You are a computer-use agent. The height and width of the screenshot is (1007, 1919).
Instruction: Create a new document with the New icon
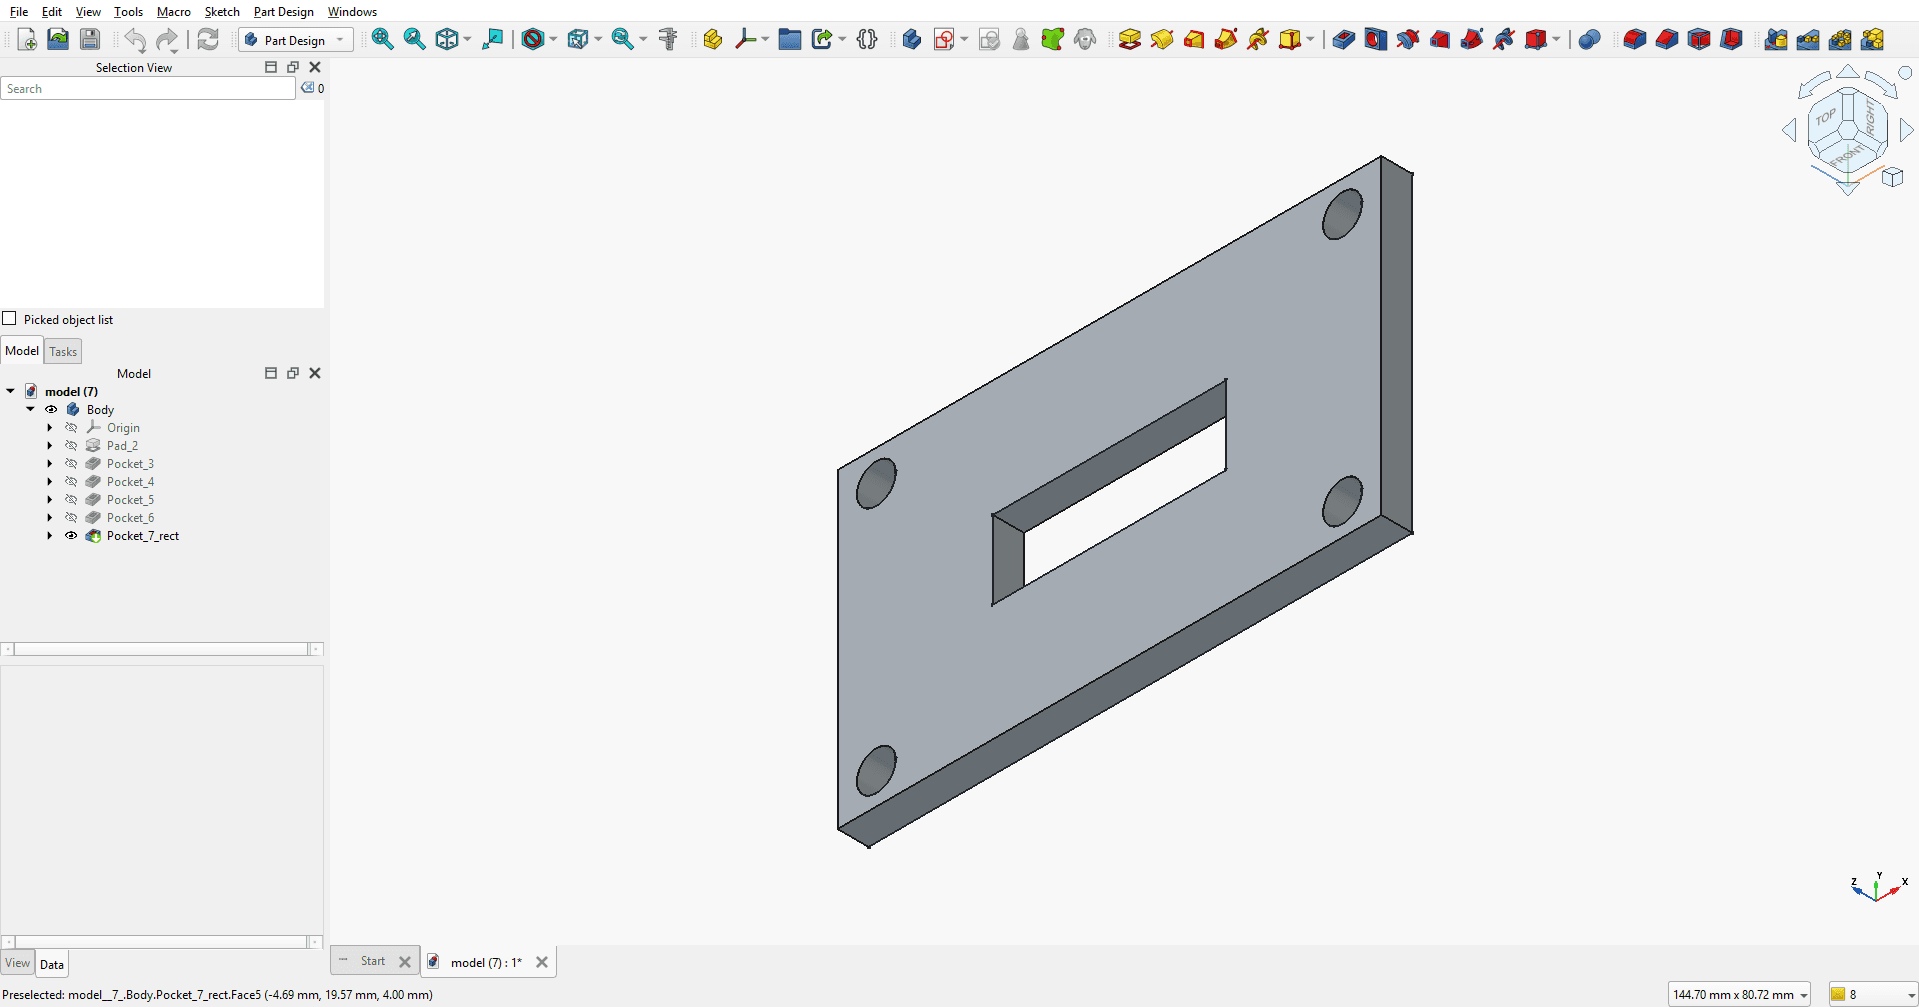coord(27,40)
